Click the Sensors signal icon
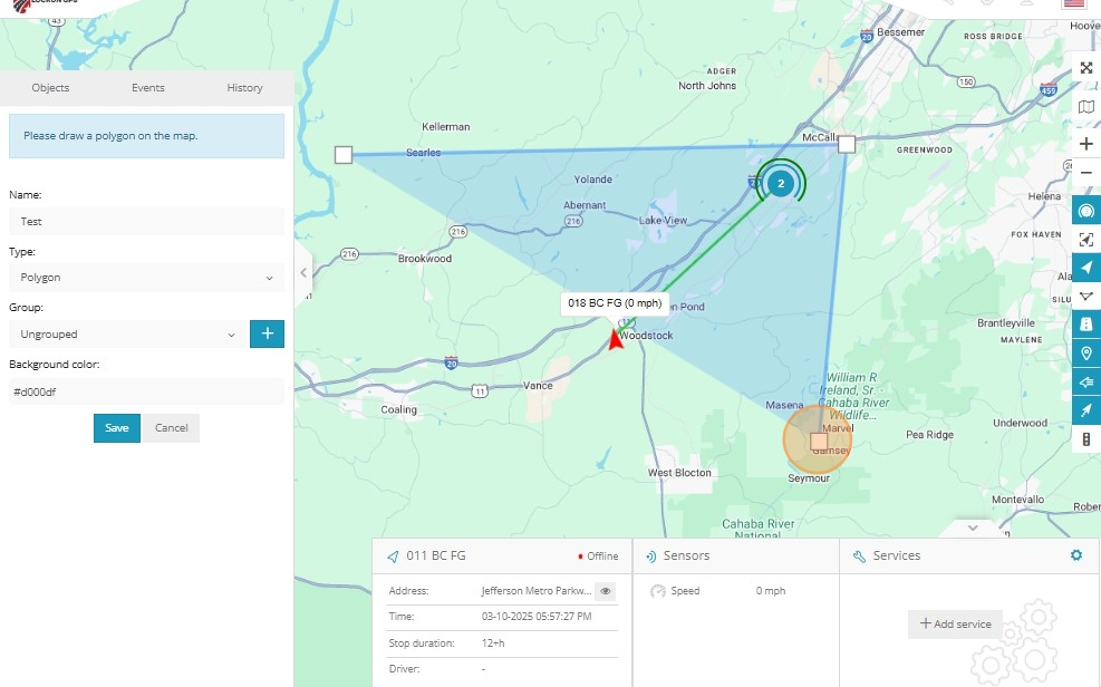1101x687 pixels. point(651,556)
